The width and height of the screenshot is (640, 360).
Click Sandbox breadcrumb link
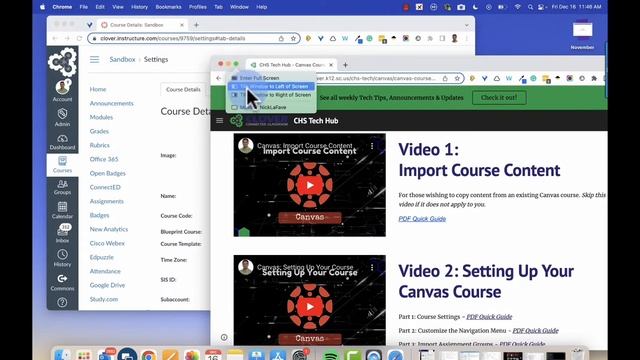pos(122,60)
